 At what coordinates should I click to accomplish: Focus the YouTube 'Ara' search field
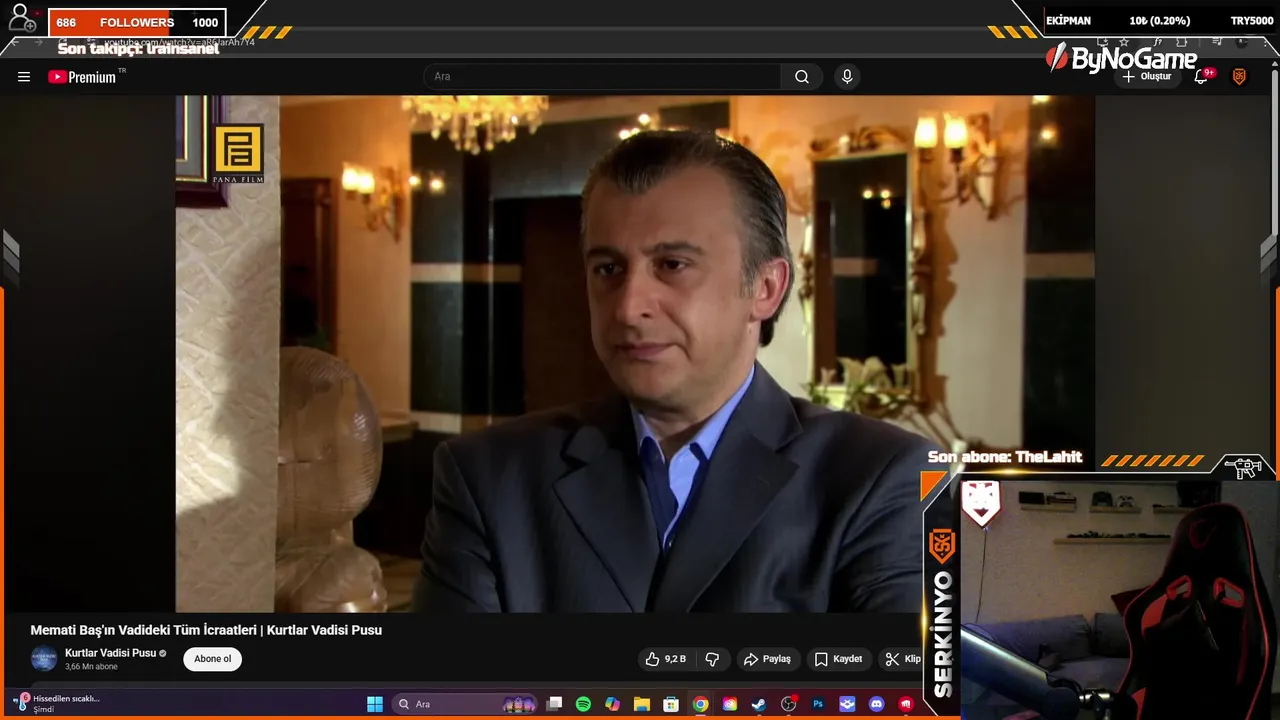(x=602, y=77)
